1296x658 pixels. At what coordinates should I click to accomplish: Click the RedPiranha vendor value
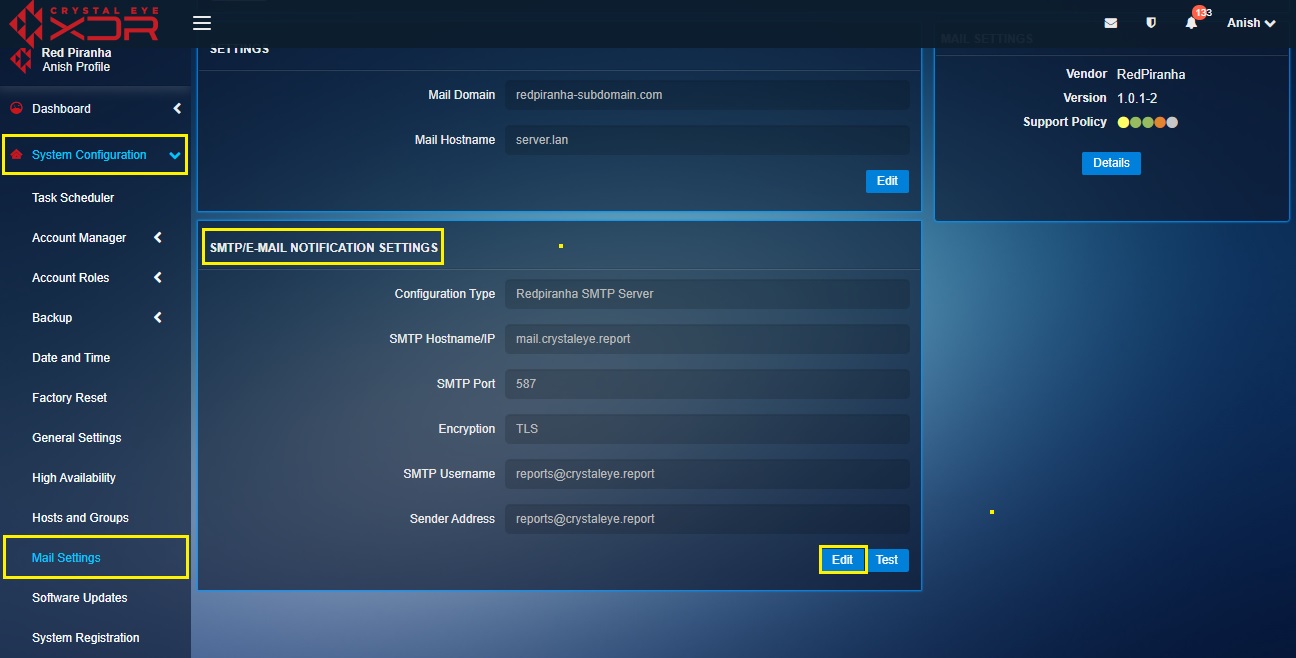(x=1151, y=74)
